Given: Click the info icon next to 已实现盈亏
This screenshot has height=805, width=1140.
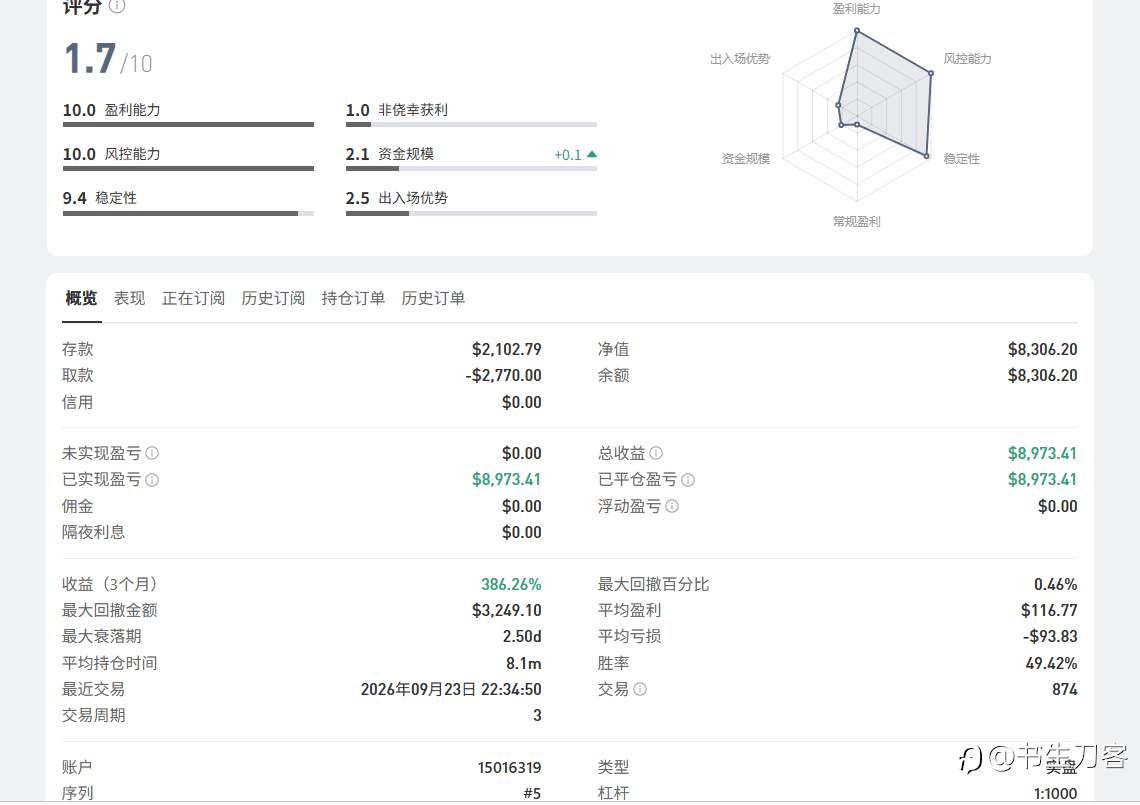Looking at the screenshot, I should tap(152, 479).
